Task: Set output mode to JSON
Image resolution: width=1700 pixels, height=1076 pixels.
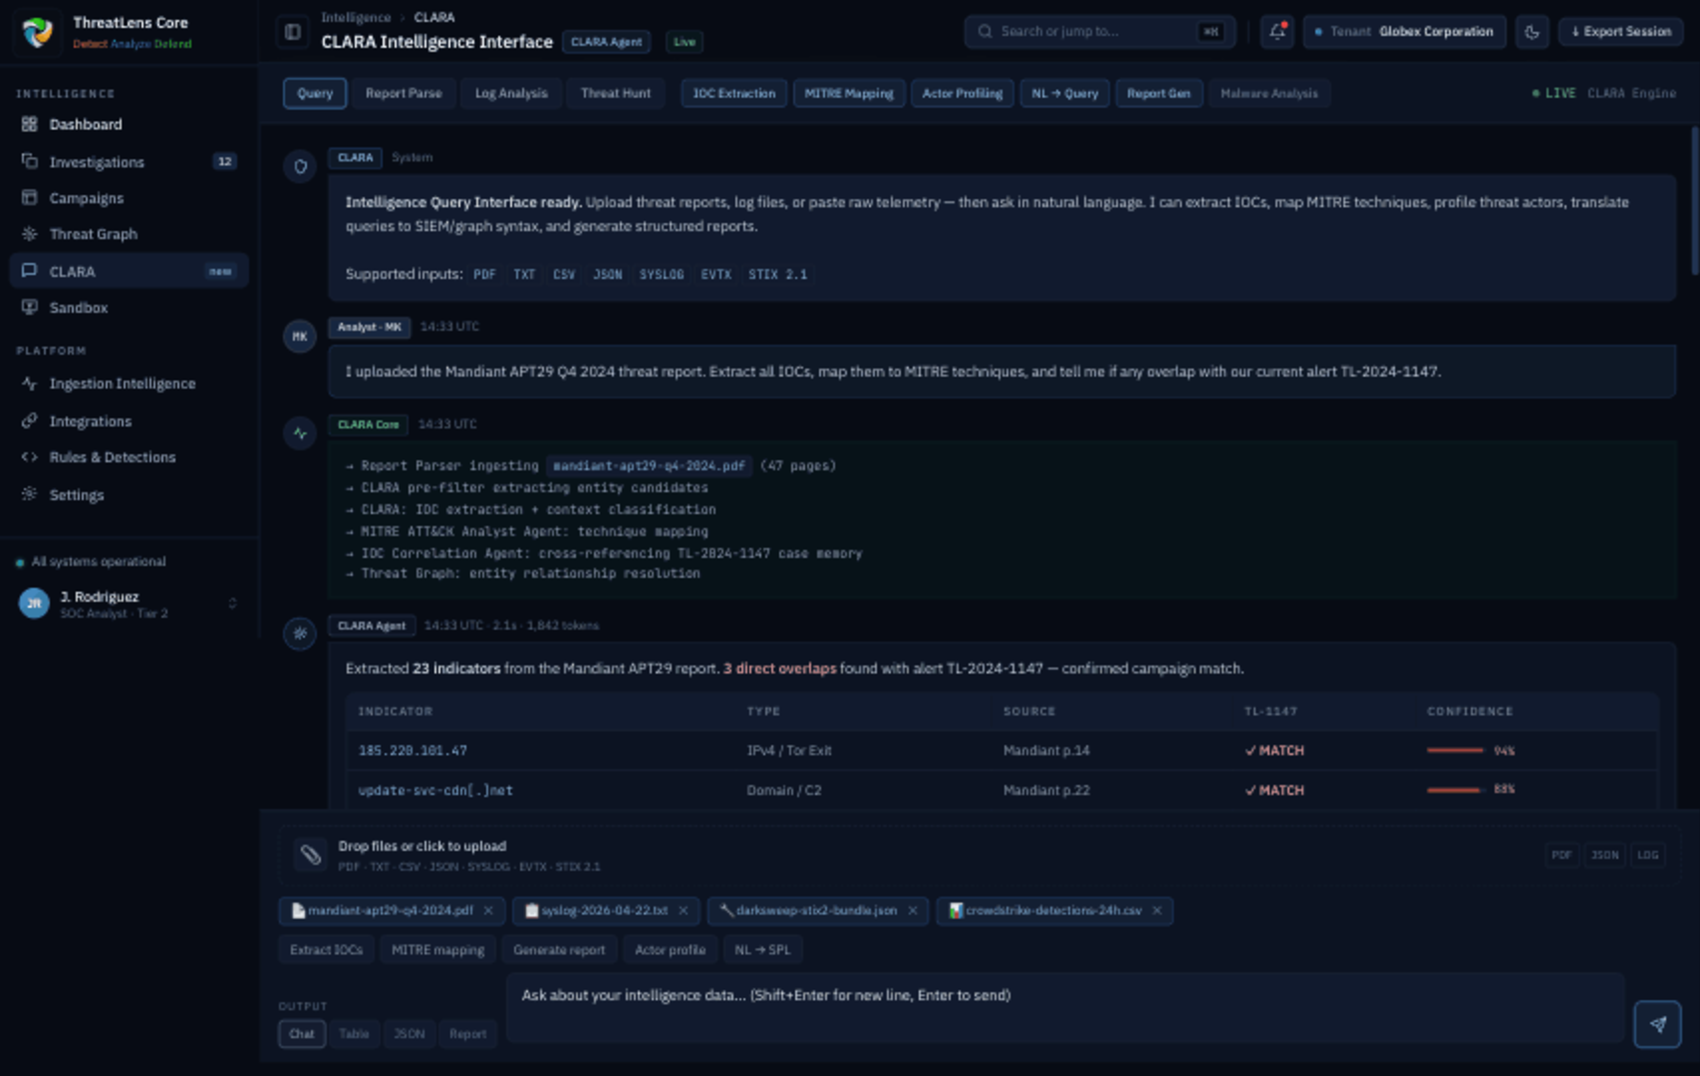Action: tap(408, 1034)
